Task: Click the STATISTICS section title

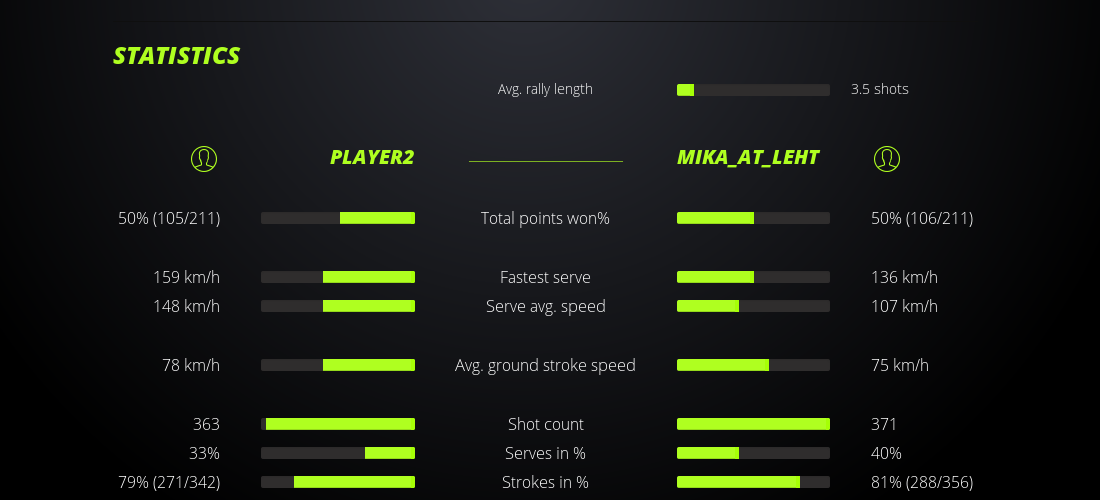Action: pos(177,56)
